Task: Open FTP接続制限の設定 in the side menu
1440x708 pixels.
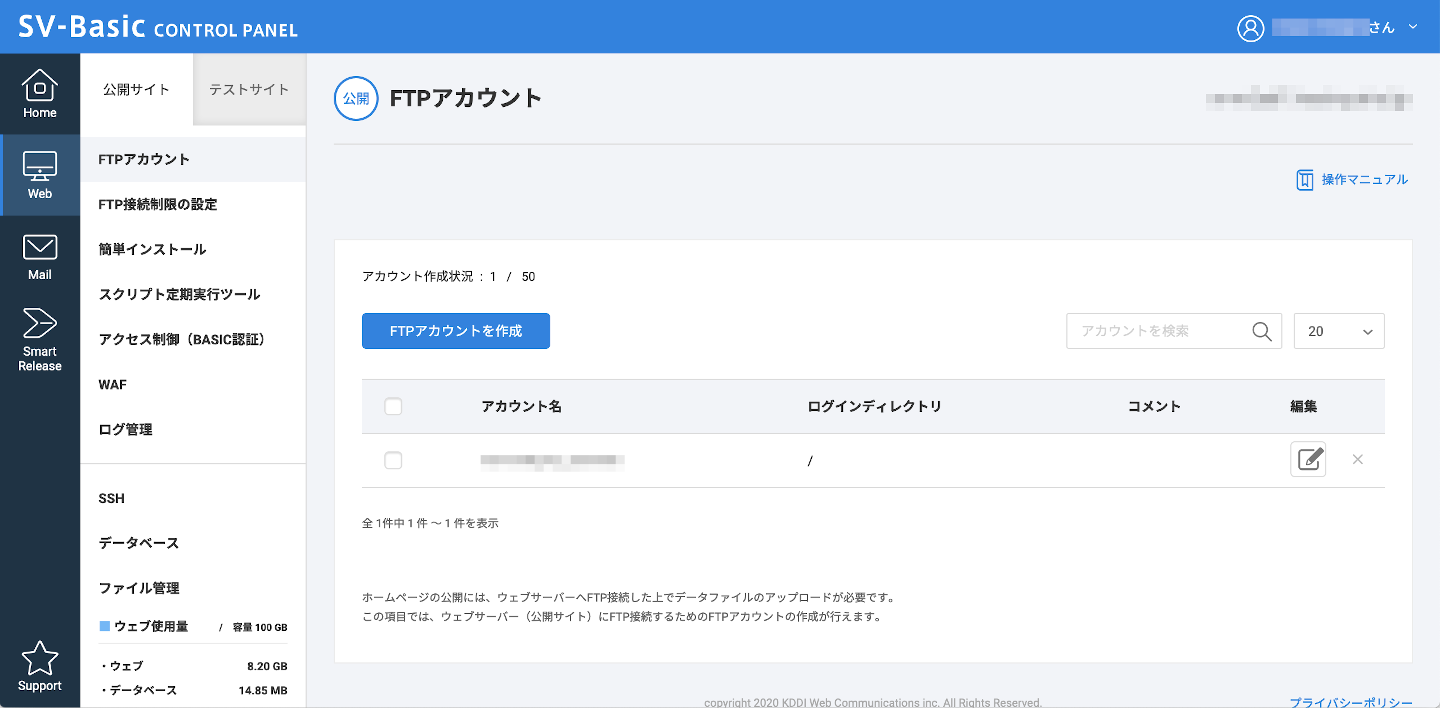Action: coord(160,204)
